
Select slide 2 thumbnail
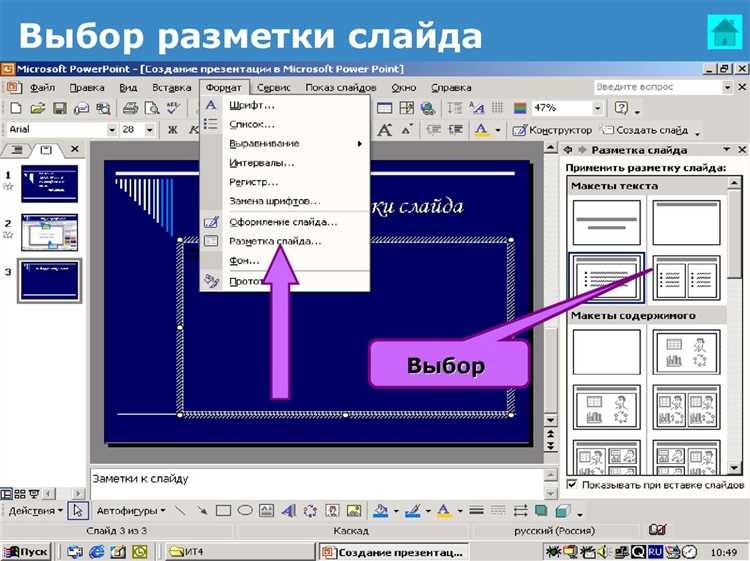[x=49, y=232]
